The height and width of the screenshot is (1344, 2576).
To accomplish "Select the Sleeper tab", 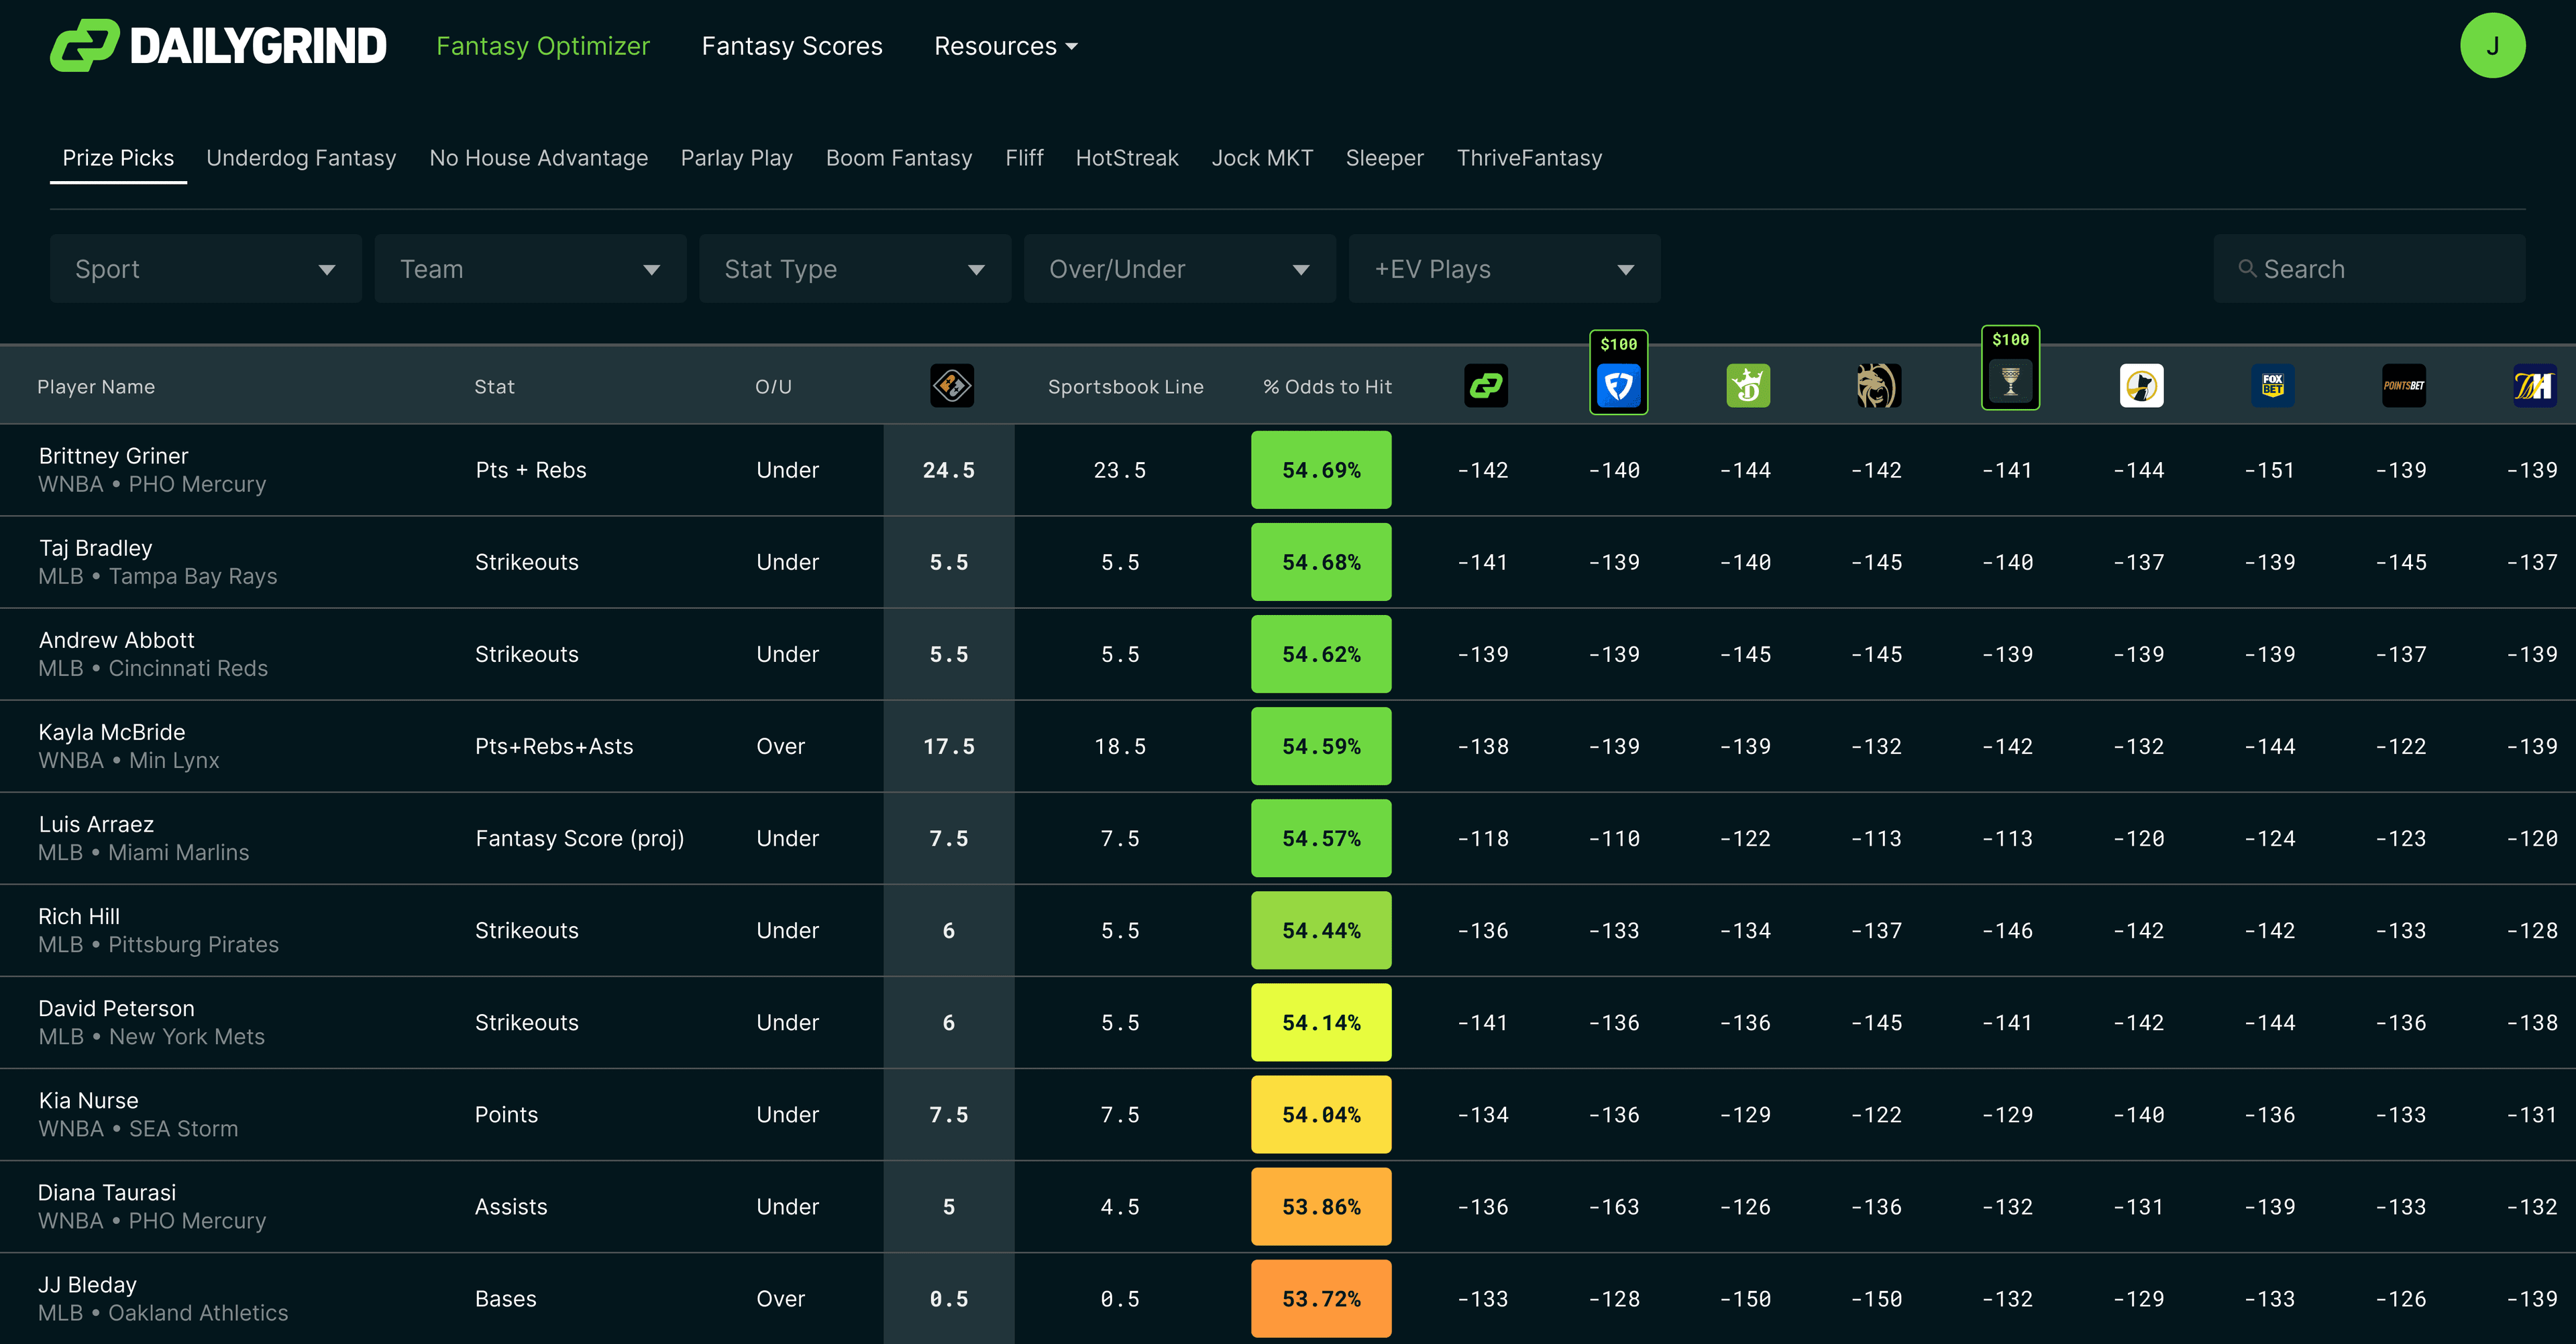I will 1384,158.
